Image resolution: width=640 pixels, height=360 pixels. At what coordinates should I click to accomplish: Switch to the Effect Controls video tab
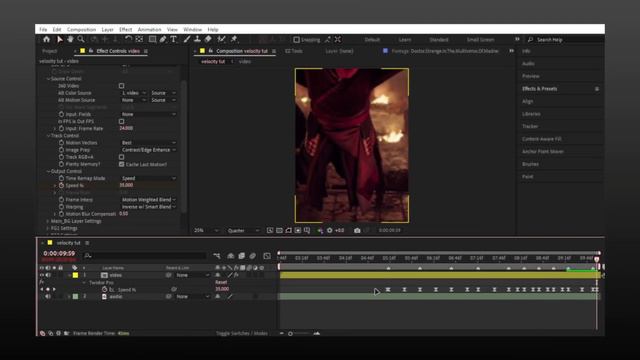[x=118, y=51]
